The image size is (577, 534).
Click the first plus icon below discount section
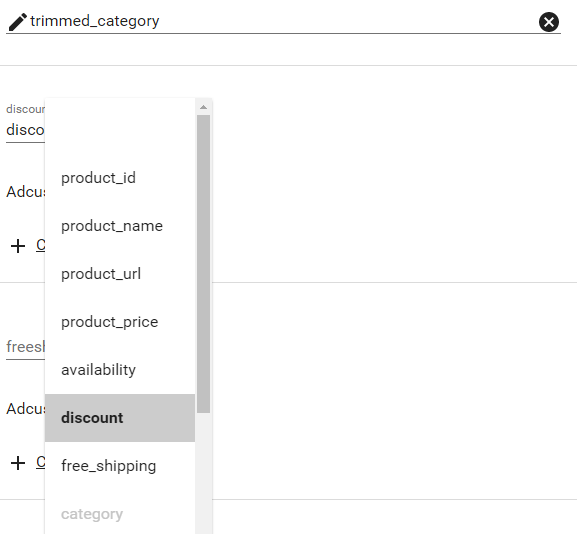(18, 246)
